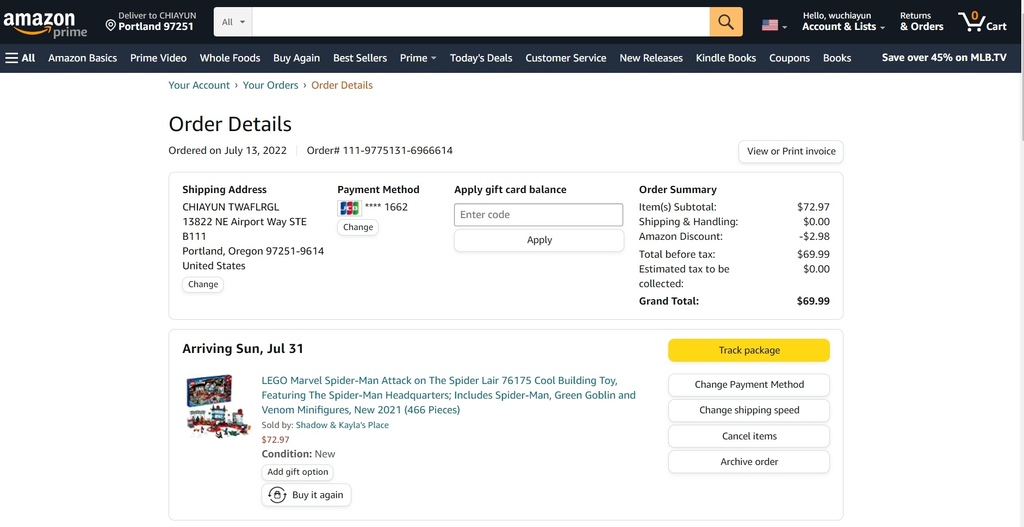Click the Amazon Prime logo
The height and width of the screenshot is (527, 1024).
pos(44,24)
